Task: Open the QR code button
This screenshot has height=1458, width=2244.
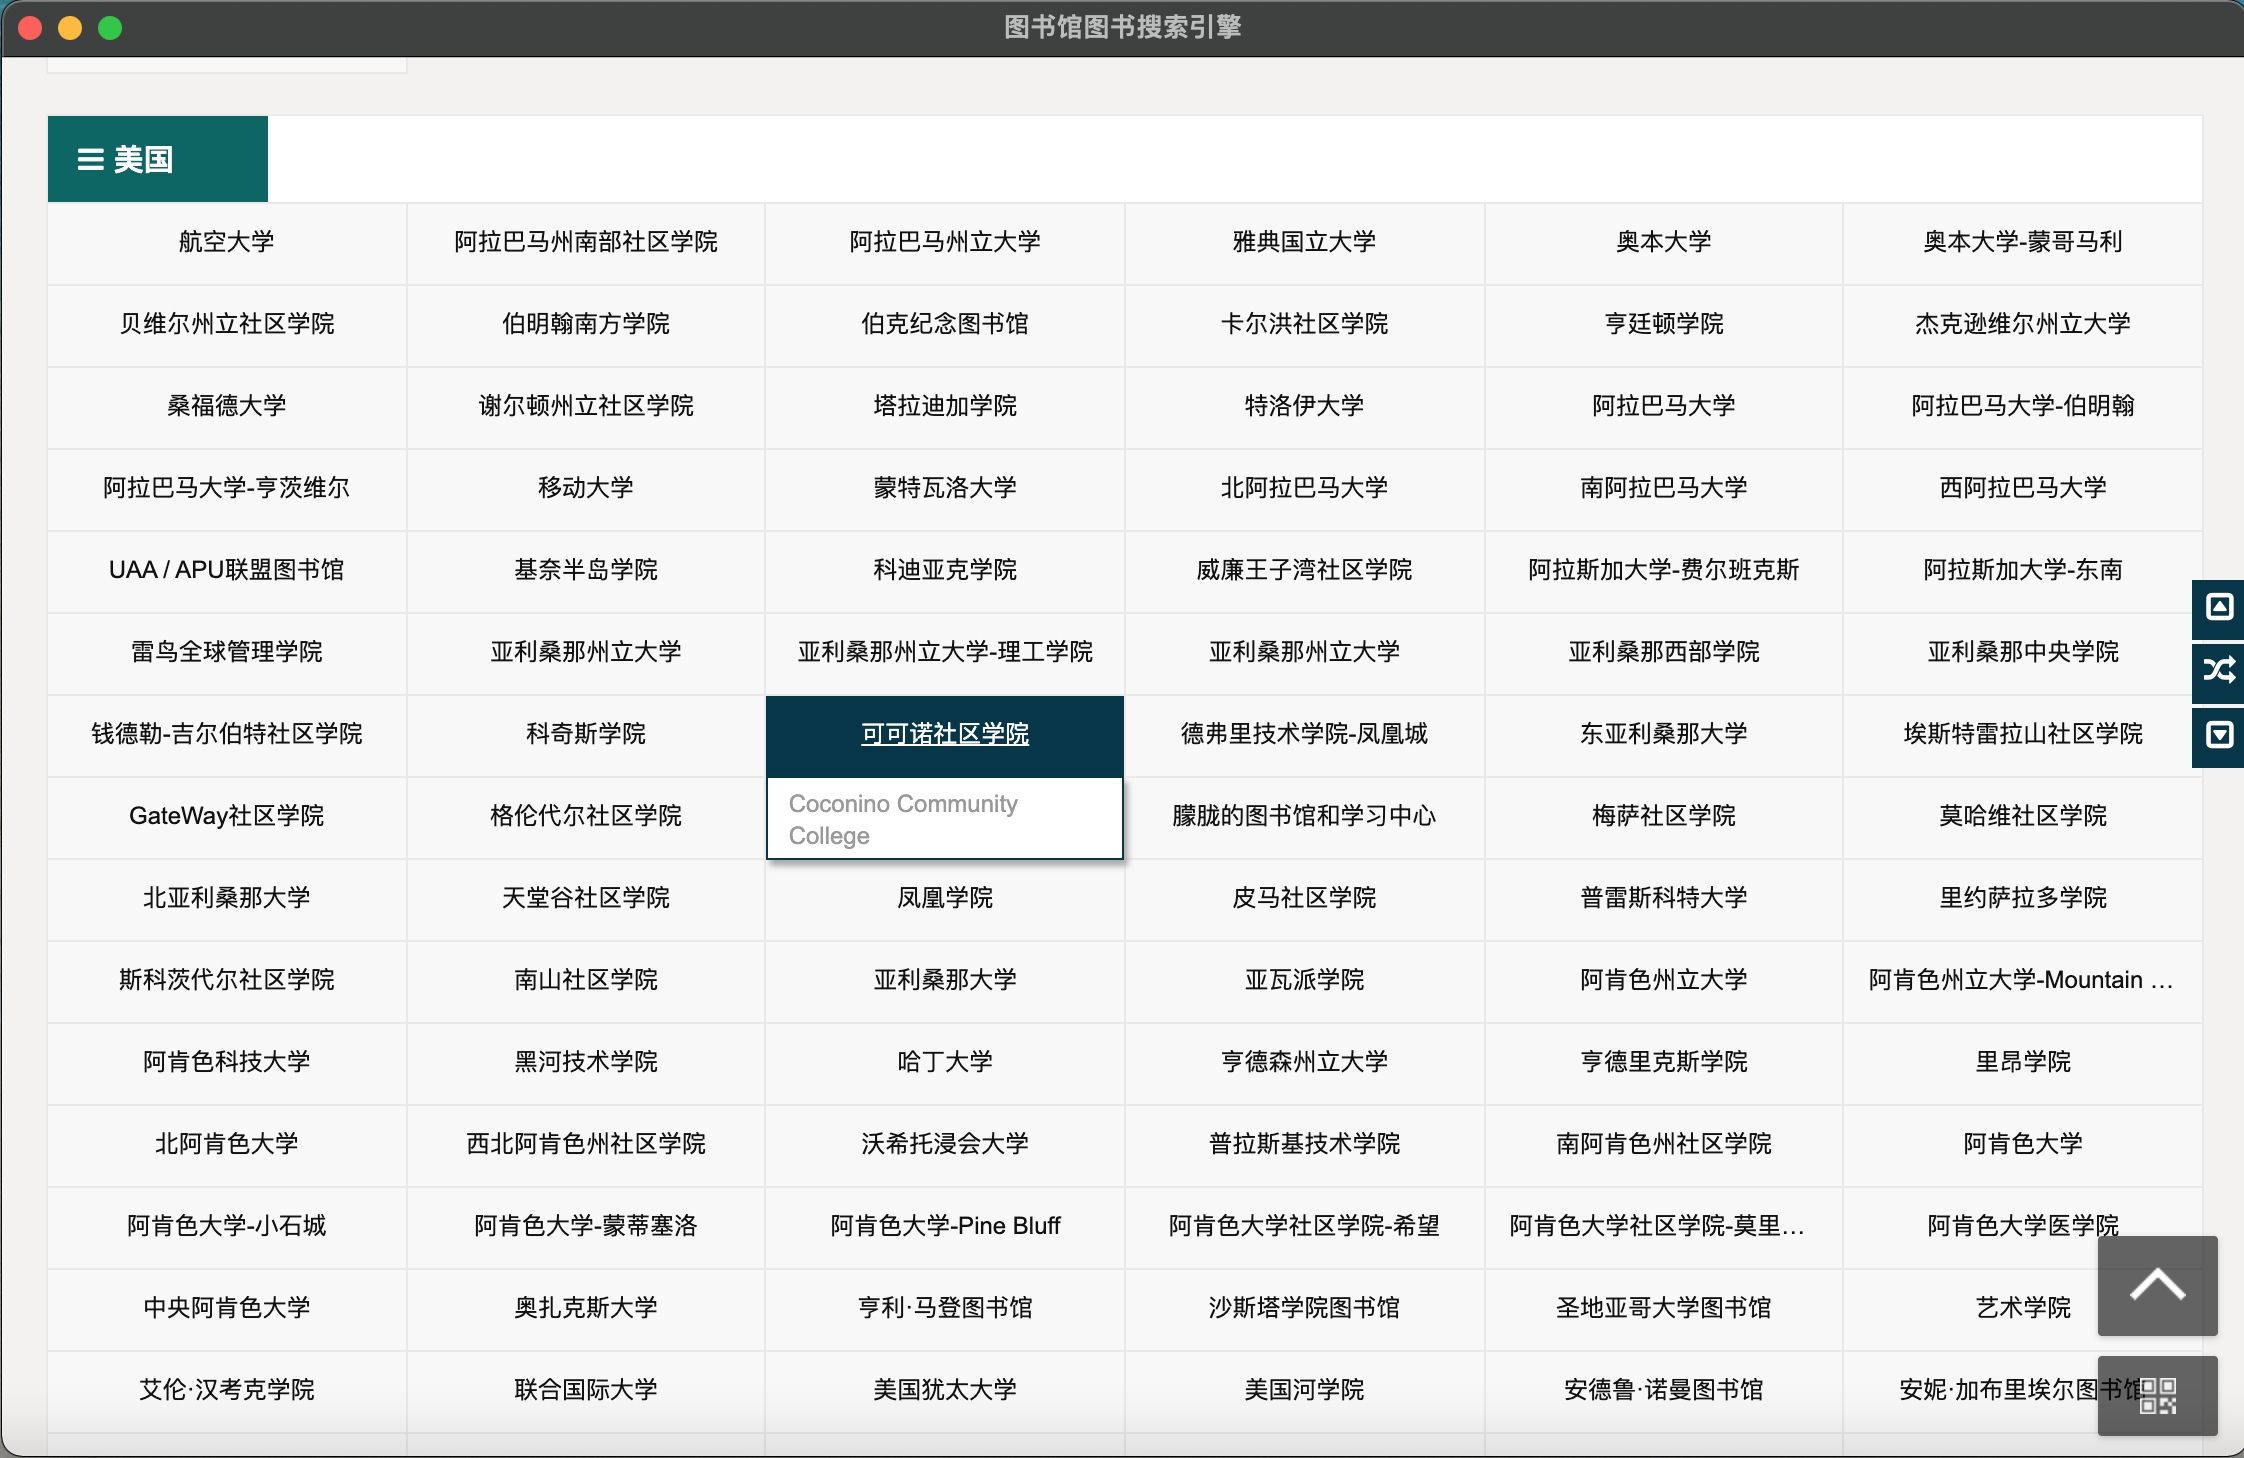Action: pos(2157,1396)
